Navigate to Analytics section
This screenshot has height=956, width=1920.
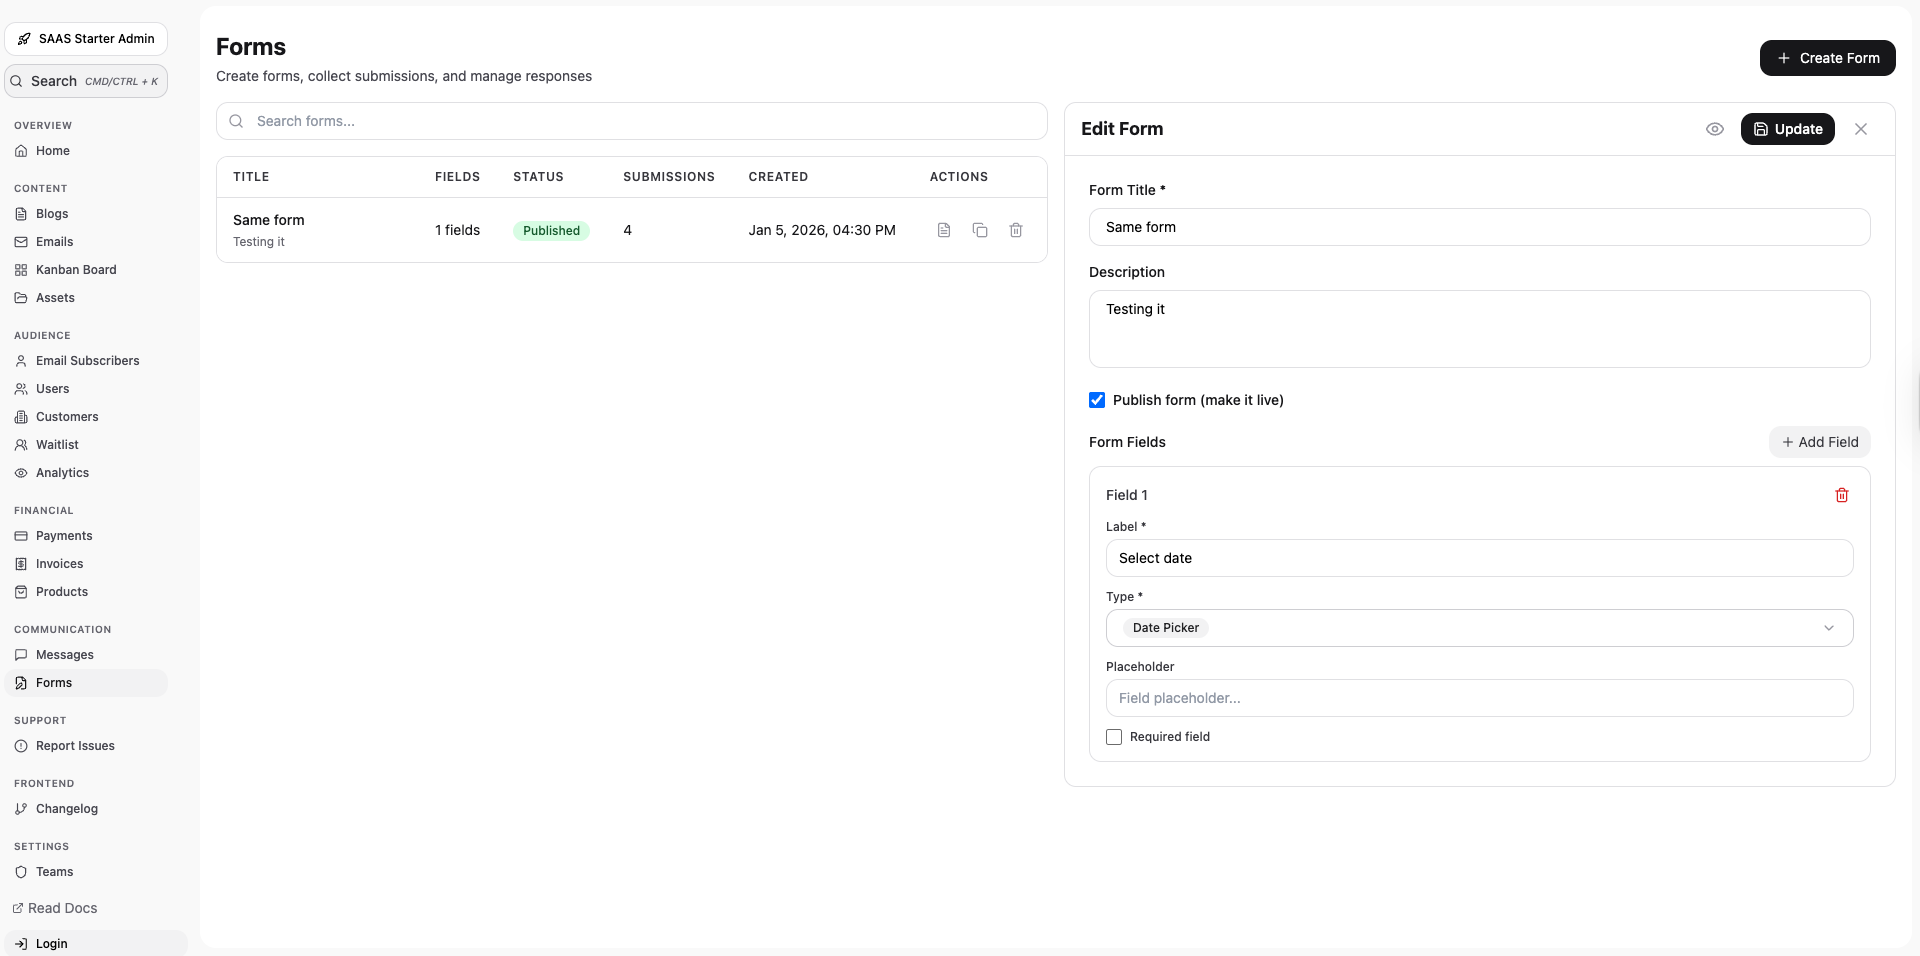(x=86, y=473)
